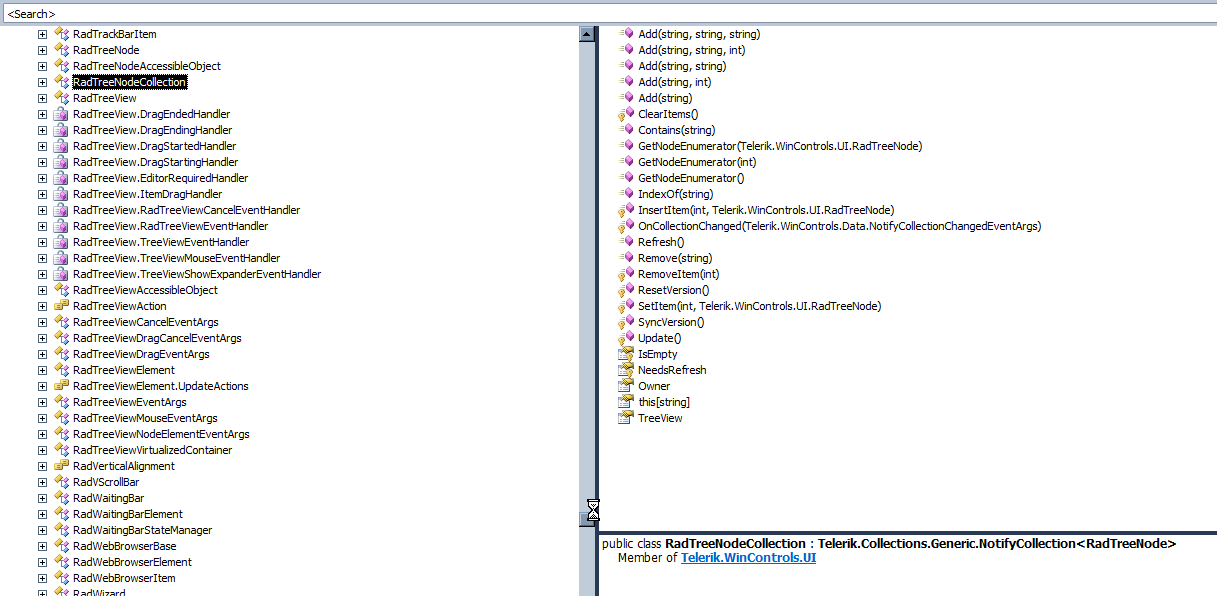Select RadTreeNodeAccessibleObject in the class list
Viewport: 1217px width, 596px height.
pyautogui.click(x=147, y=66)
